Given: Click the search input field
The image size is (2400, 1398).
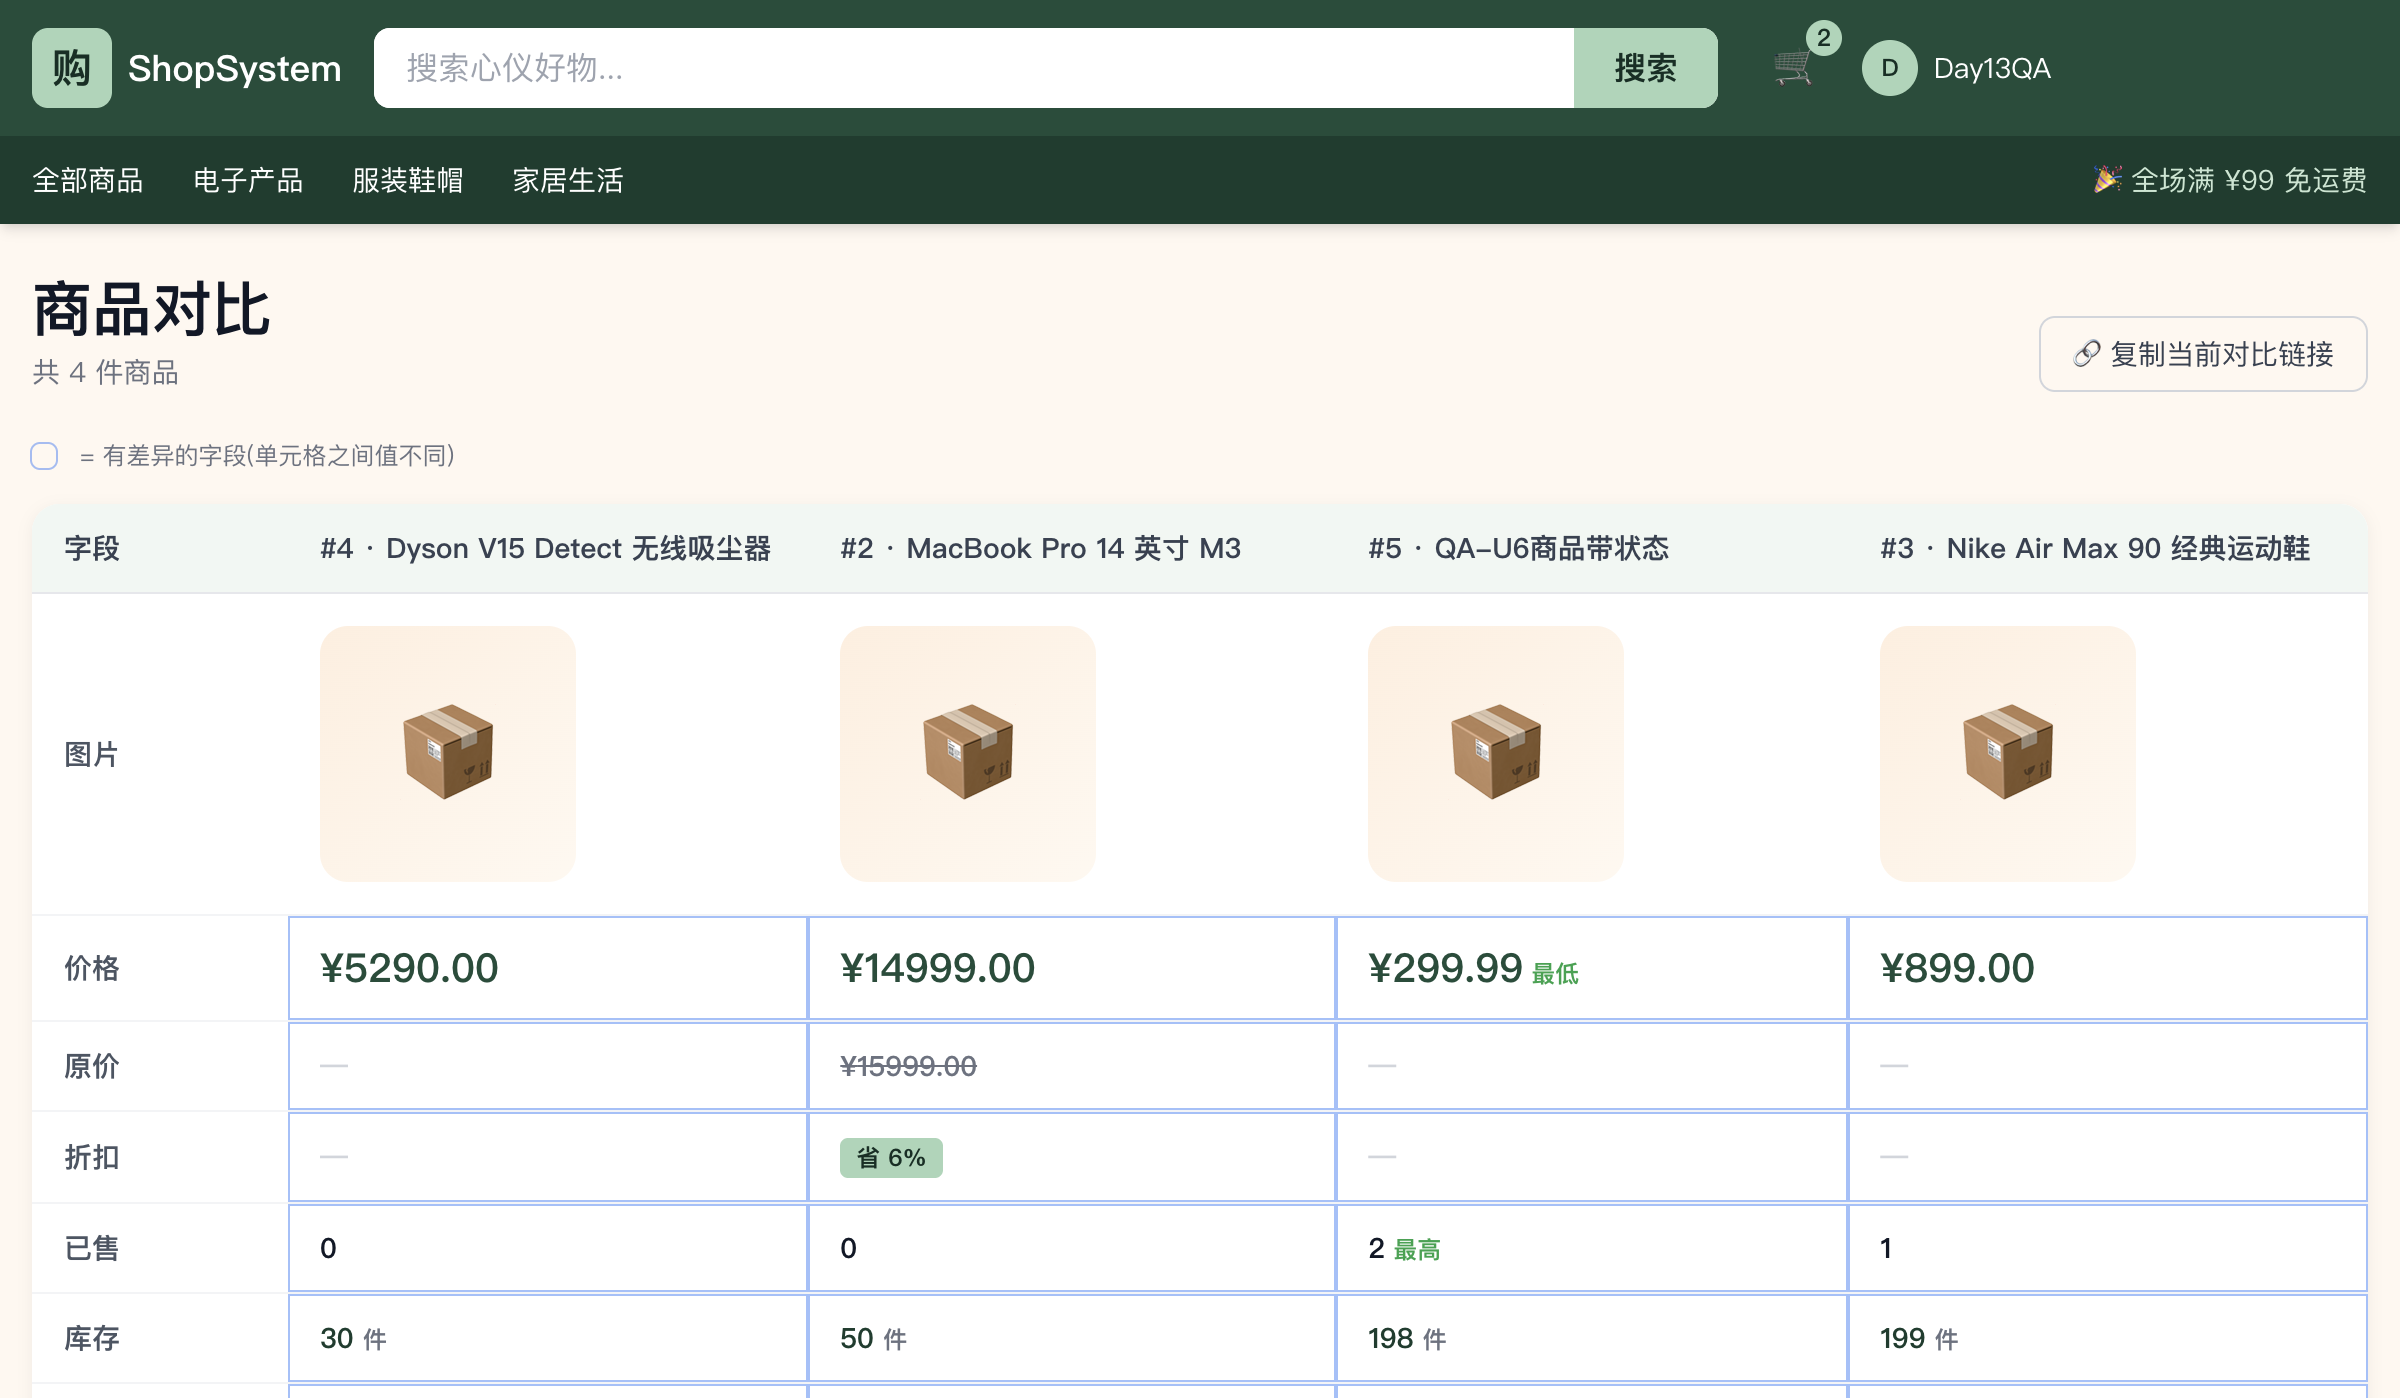Looking at the screenshot, I should [x=974, y=68].
